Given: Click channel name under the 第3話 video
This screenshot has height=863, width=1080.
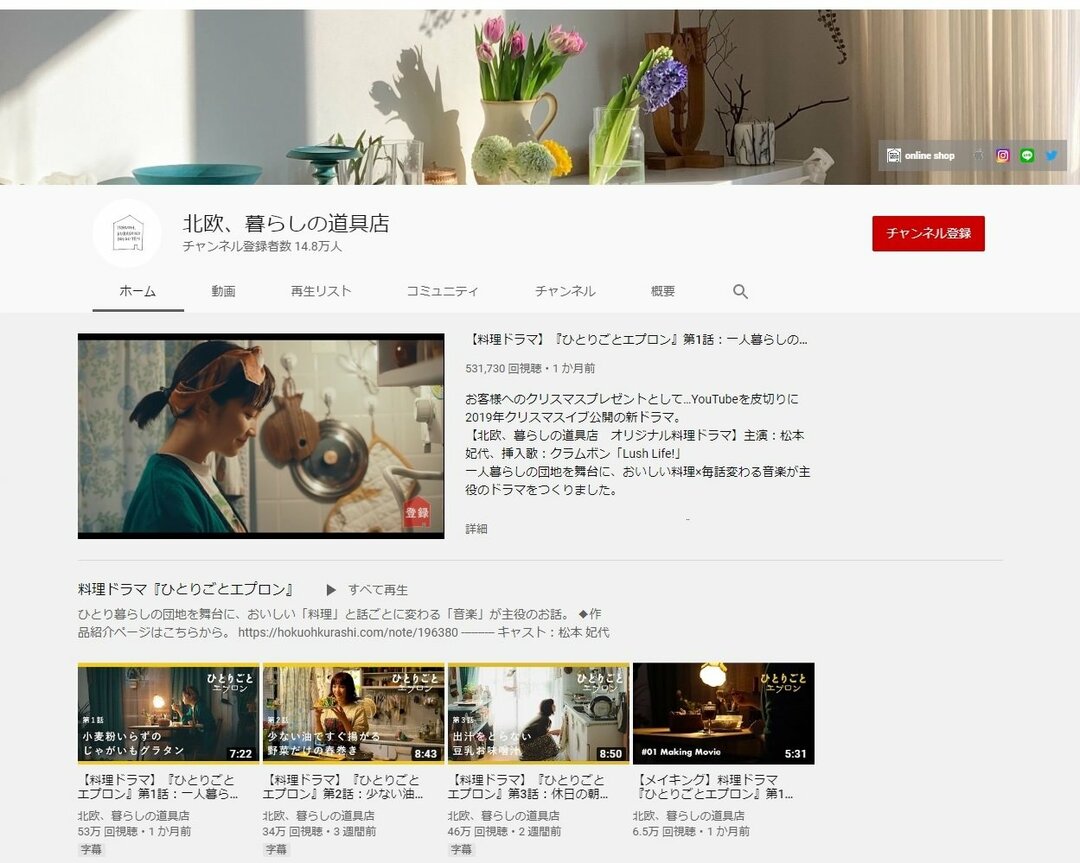Looking at the screenshot, I should click(504, 815).
